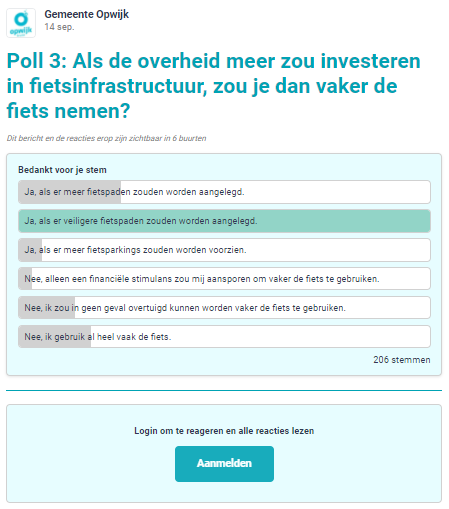
Task: Open the 14 sep. post date
Action: pyautogui.click(x=59, y=27)
